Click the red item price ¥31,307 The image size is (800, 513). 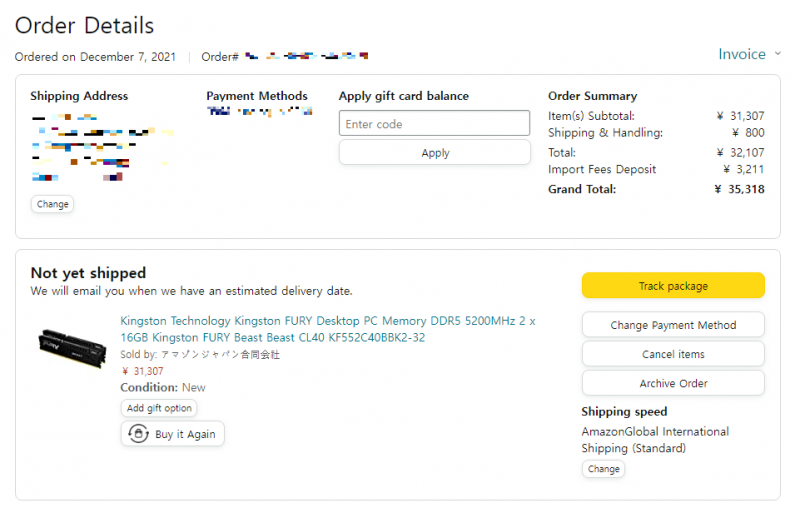pos(143,371)
